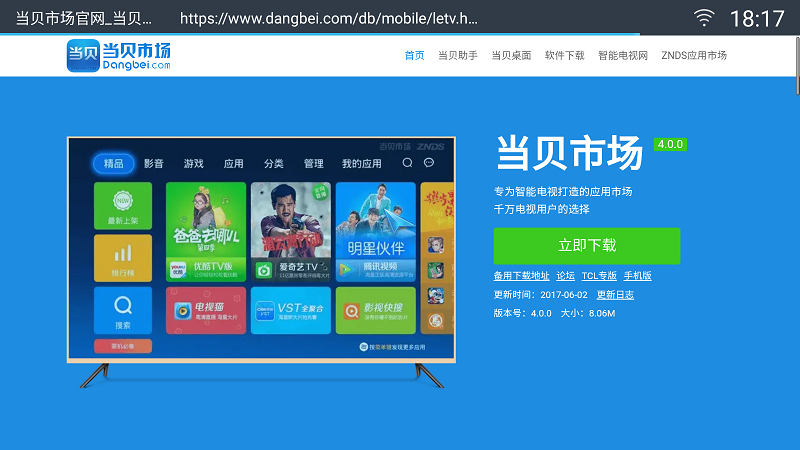Switch to 软件下载 navigation item
800x450 pixels.
564,56
